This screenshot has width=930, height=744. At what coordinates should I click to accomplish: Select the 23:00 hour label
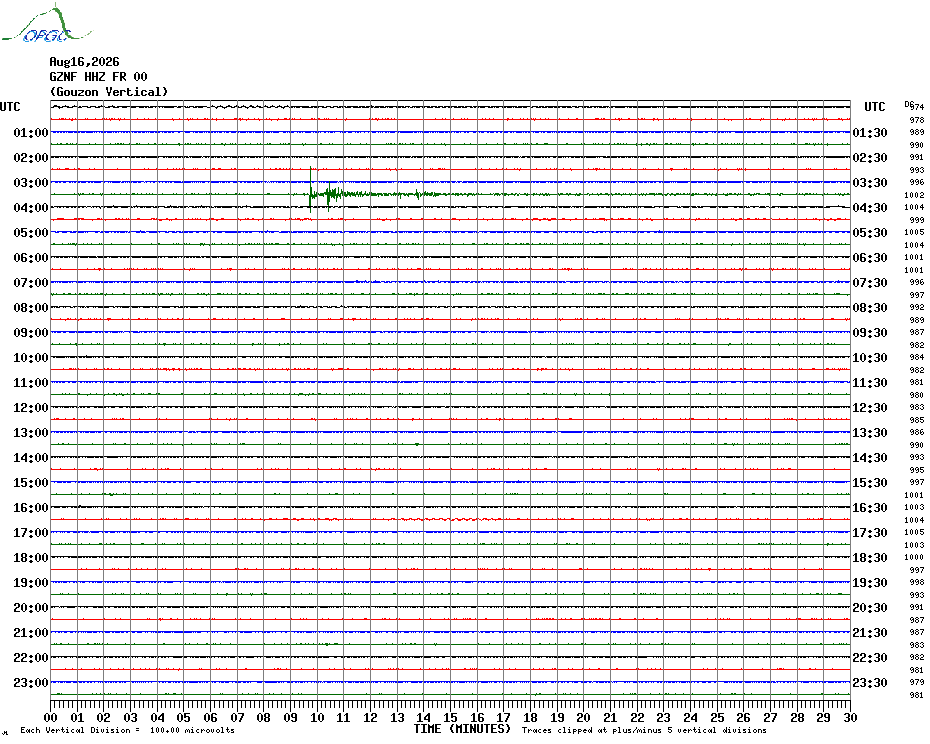pyautogui.click(x=31, y=682)
